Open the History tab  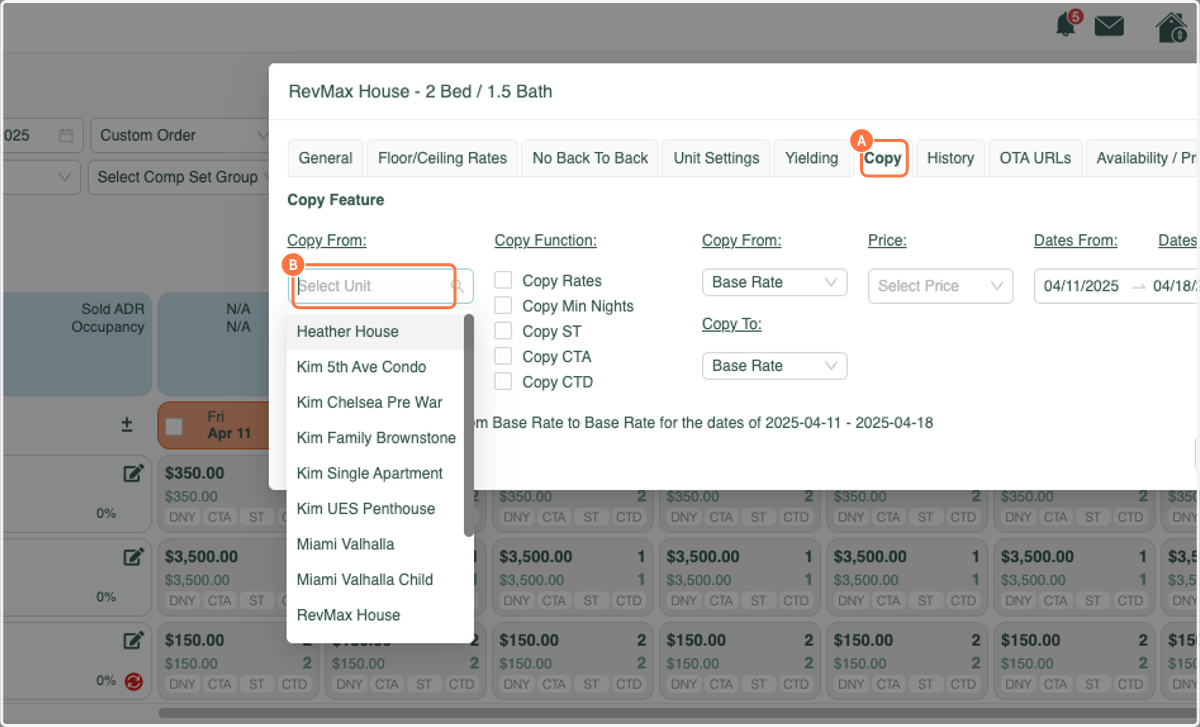coord(950,158)
